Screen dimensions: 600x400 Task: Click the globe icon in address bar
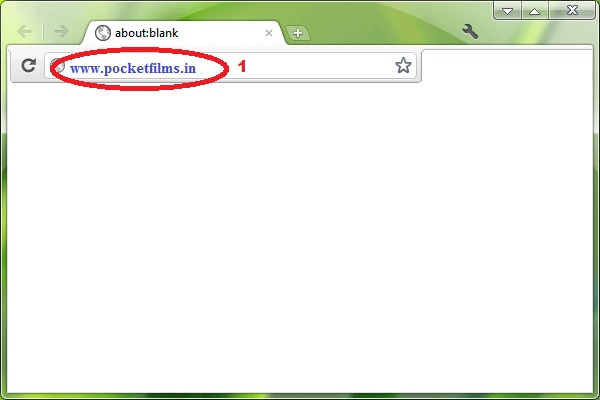tap(57, 66)
